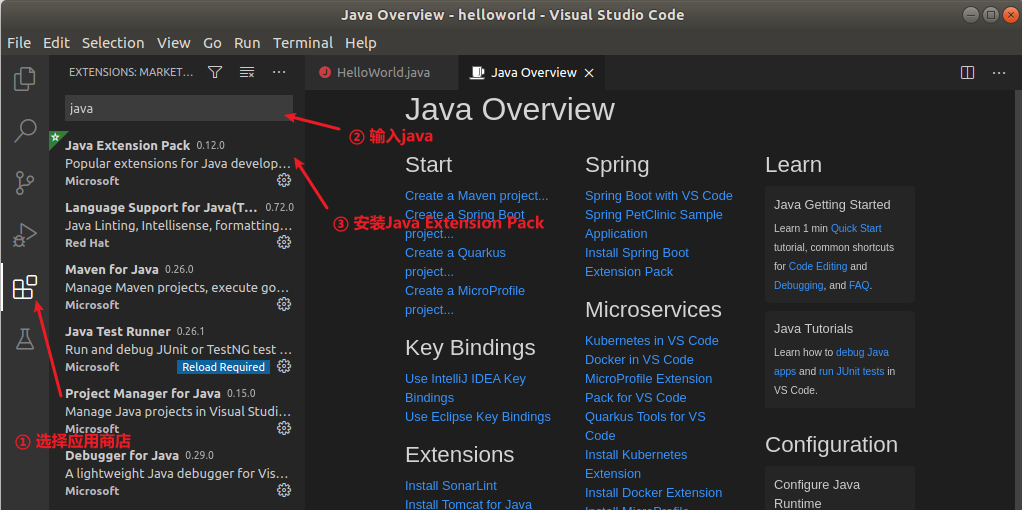Click gear icon for Java Test Runner
1022x510 pixels.
click(284, 366)
